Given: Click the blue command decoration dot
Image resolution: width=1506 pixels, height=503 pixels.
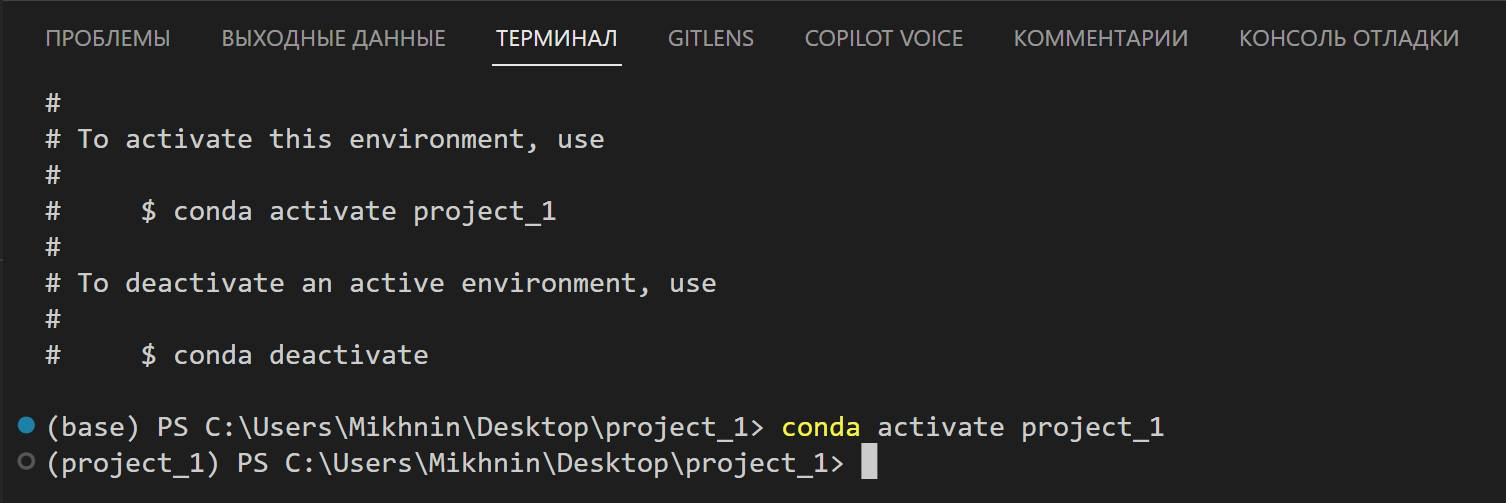Looking at the screenshot, I should (27, 427).
